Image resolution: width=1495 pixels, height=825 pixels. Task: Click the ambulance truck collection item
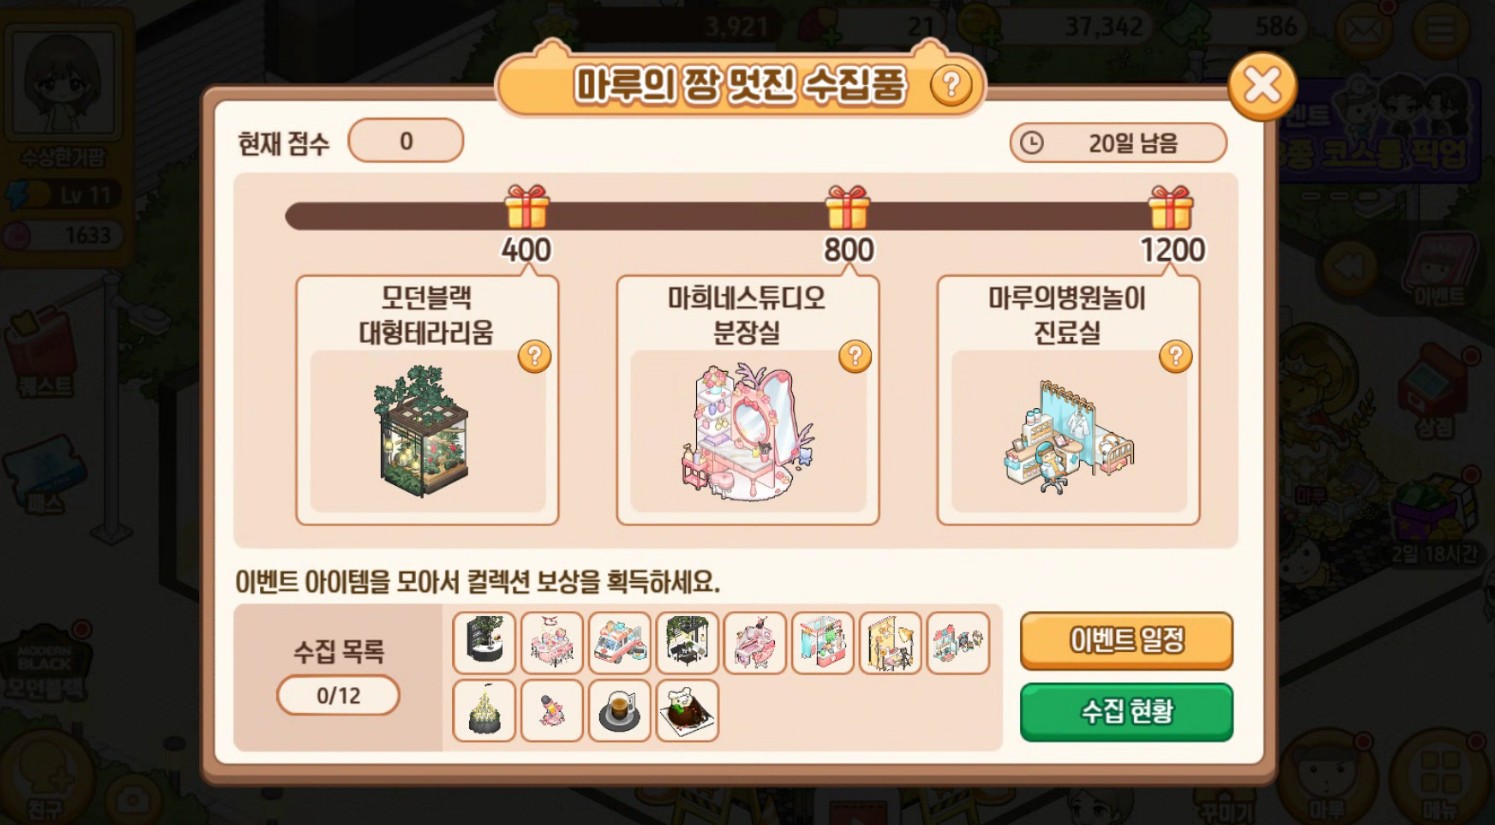click(x=620, y=643)
